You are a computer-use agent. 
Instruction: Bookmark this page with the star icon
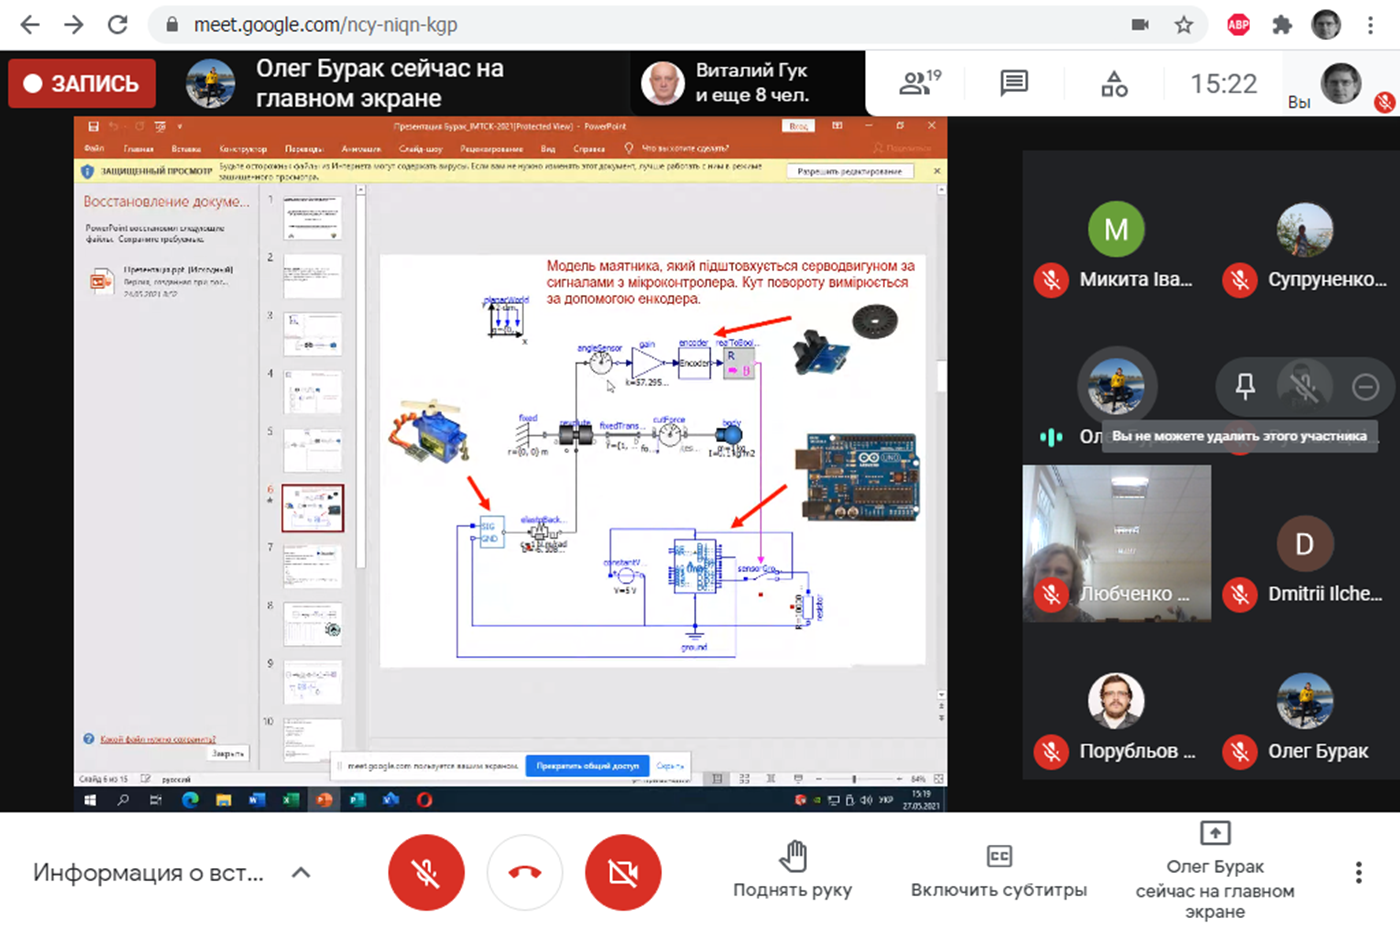[x=1184, y=25]
